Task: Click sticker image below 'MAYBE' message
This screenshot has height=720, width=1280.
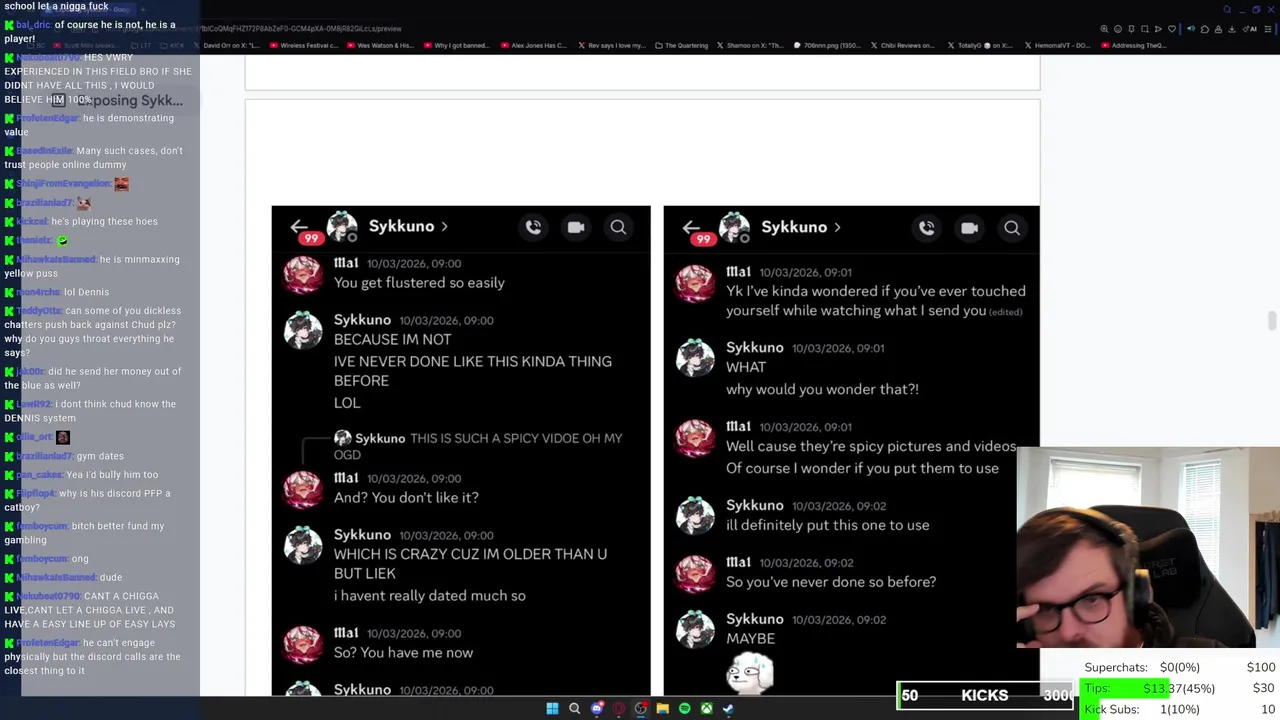Action: 750,673
